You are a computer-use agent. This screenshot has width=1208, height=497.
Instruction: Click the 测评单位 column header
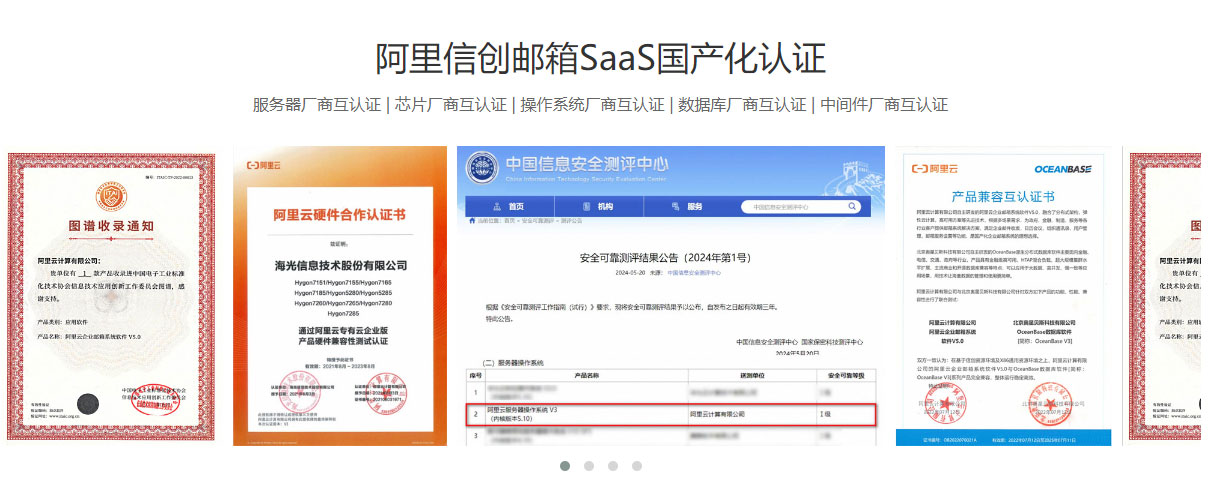coord(750,374)
